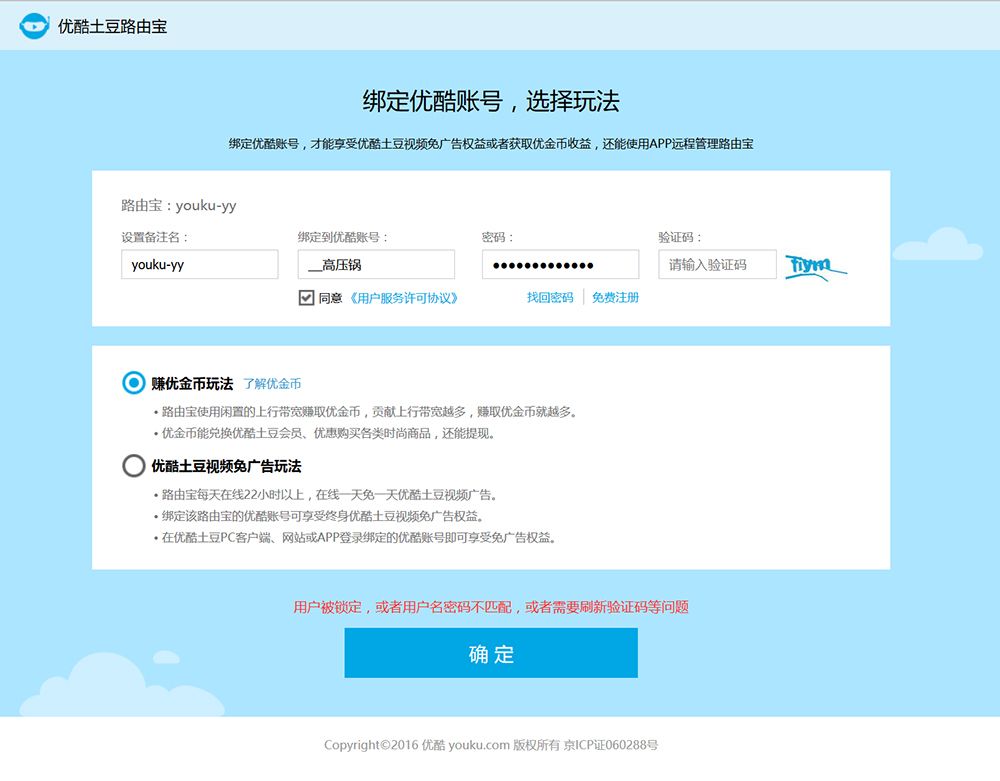Click the 路由宝：youku-yy device name text

tap(179, 205)
